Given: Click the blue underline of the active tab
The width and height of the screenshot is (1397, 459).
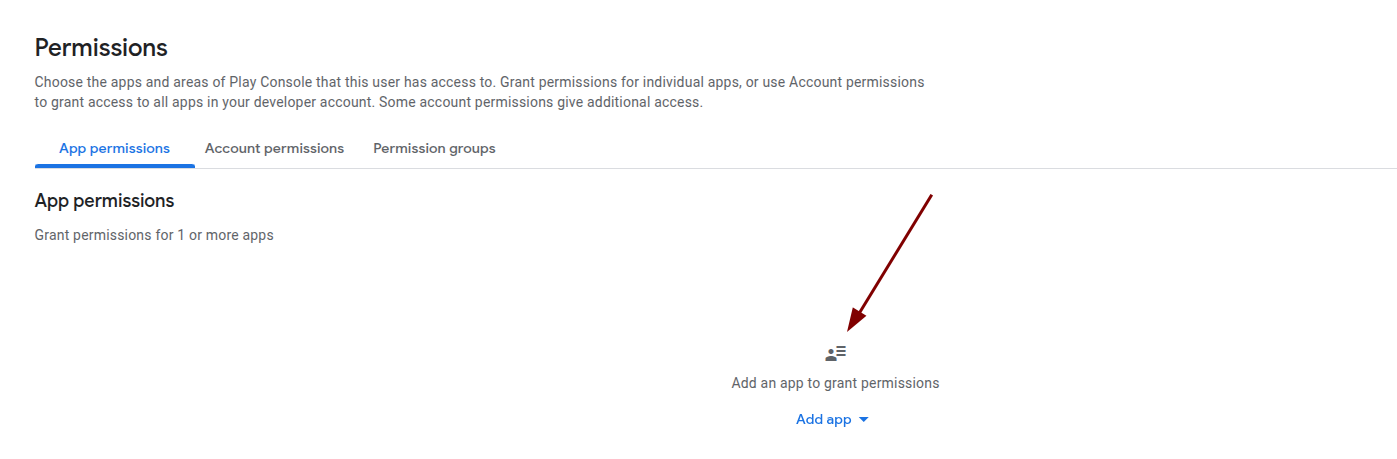Looking at the screenshot, I should [114, 166].
